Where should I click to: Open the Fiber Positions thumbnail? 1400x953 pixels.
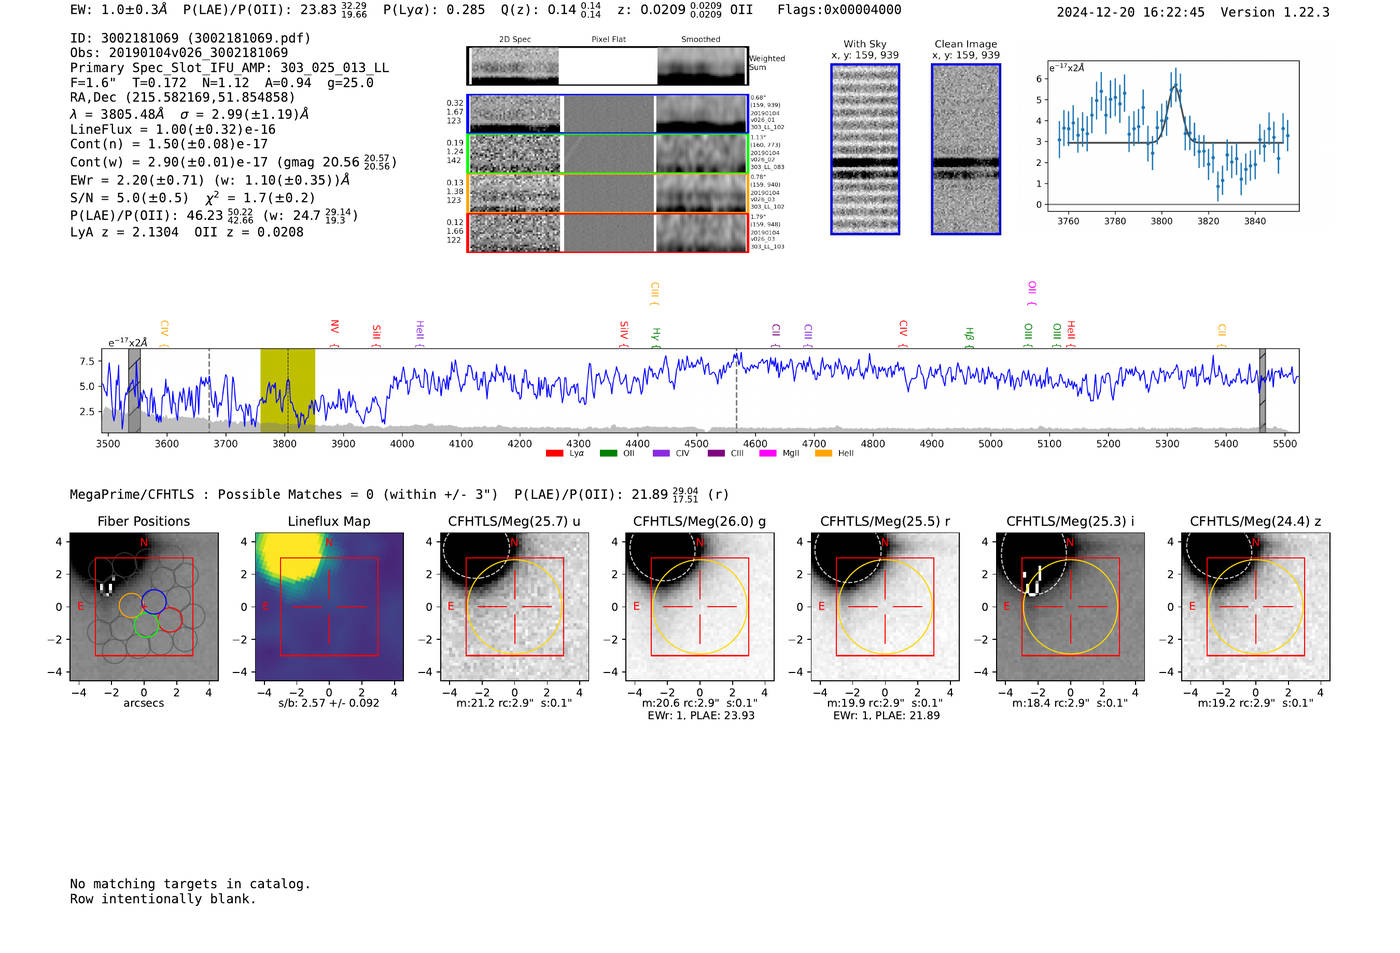(x=144, y=607)
